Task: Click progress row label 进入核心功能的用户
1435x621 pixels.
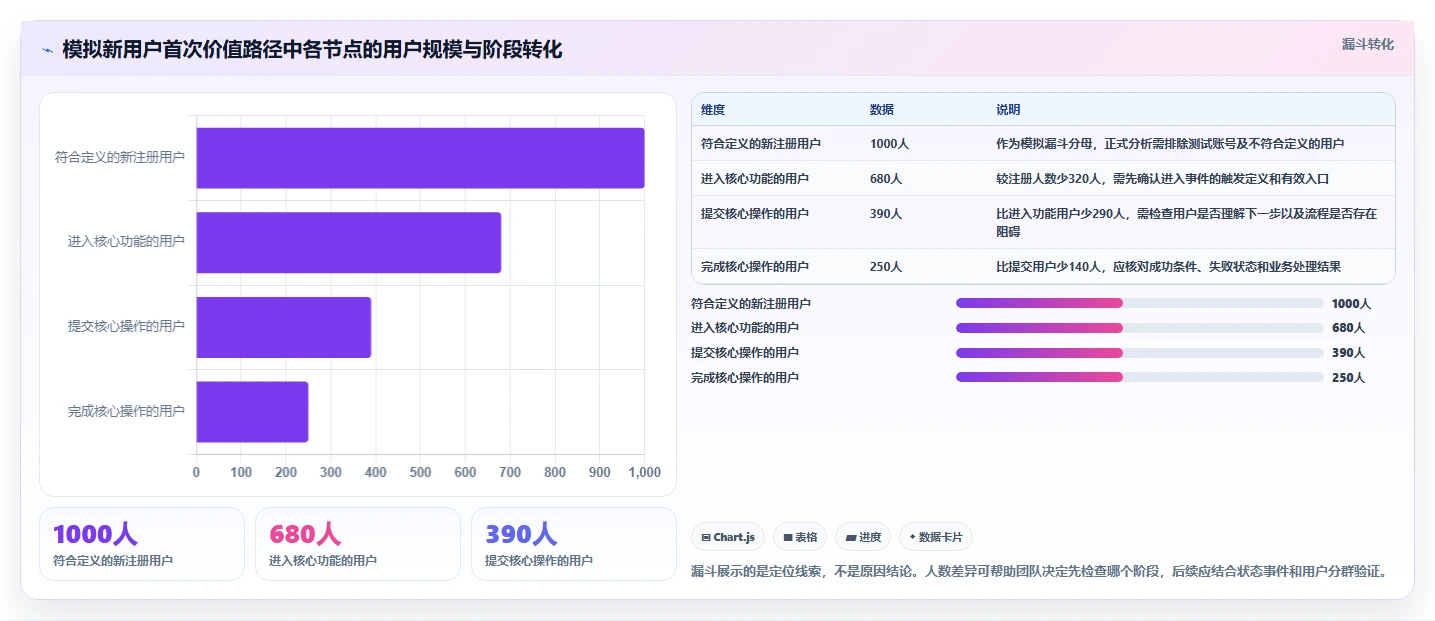Action: tap(745, 328)
